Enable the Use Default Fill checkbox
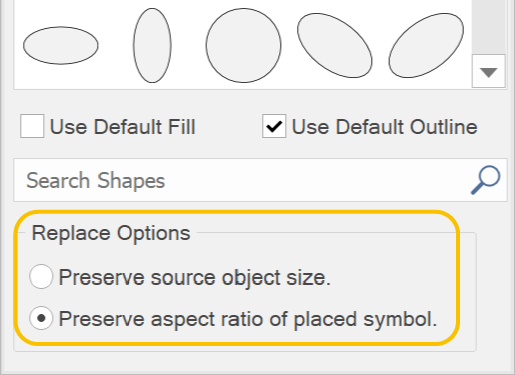515x375 pixels. click(x=32, y=126)
